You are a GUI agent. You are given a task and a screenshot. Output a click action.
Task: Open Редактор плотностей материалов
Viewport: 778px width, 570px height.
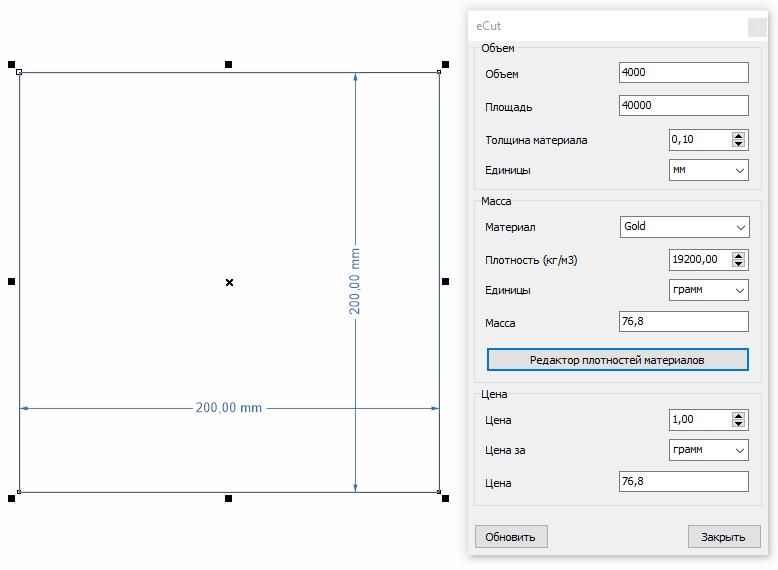click(x=617, y=360)
